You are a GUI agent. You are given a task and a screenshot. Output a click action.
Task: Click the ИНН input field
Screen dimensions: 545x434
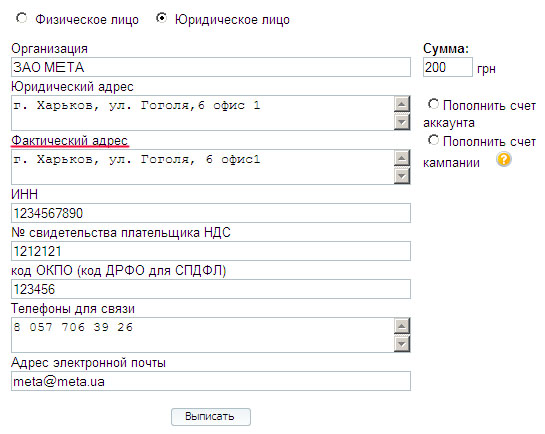click(211, 213)
